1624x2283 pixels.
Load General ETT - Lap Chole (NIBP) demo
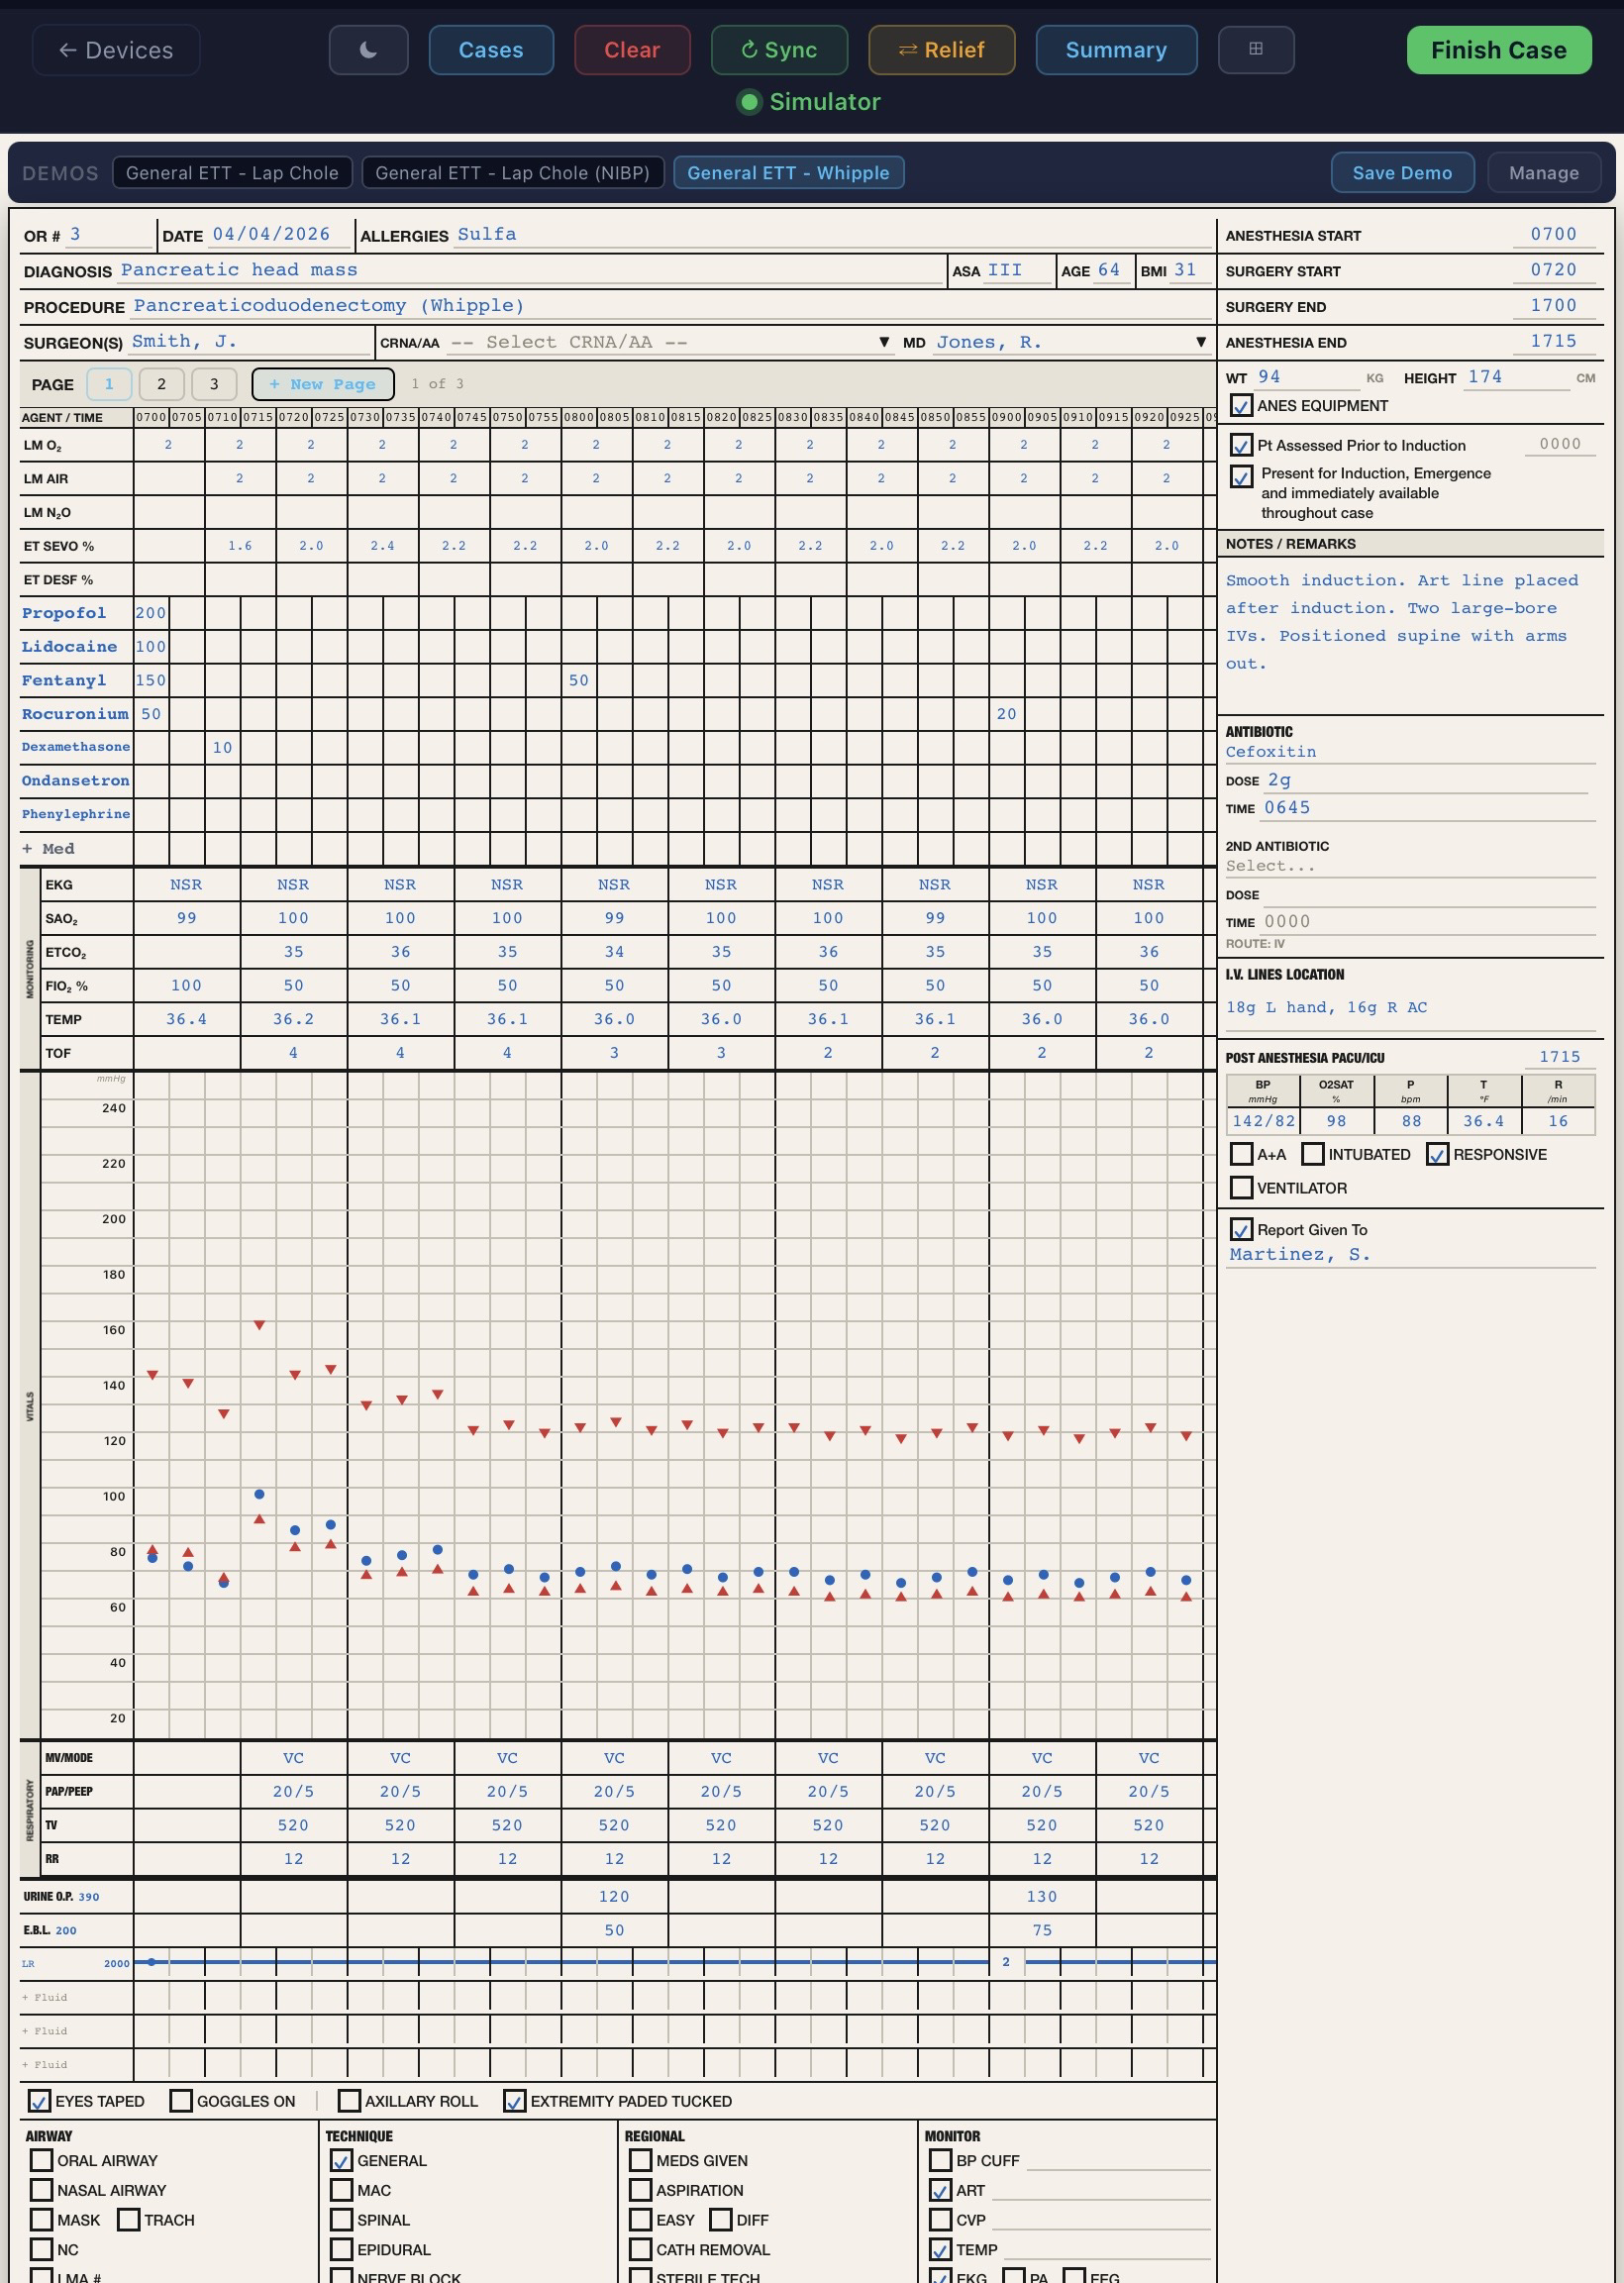tap(512, 173)
